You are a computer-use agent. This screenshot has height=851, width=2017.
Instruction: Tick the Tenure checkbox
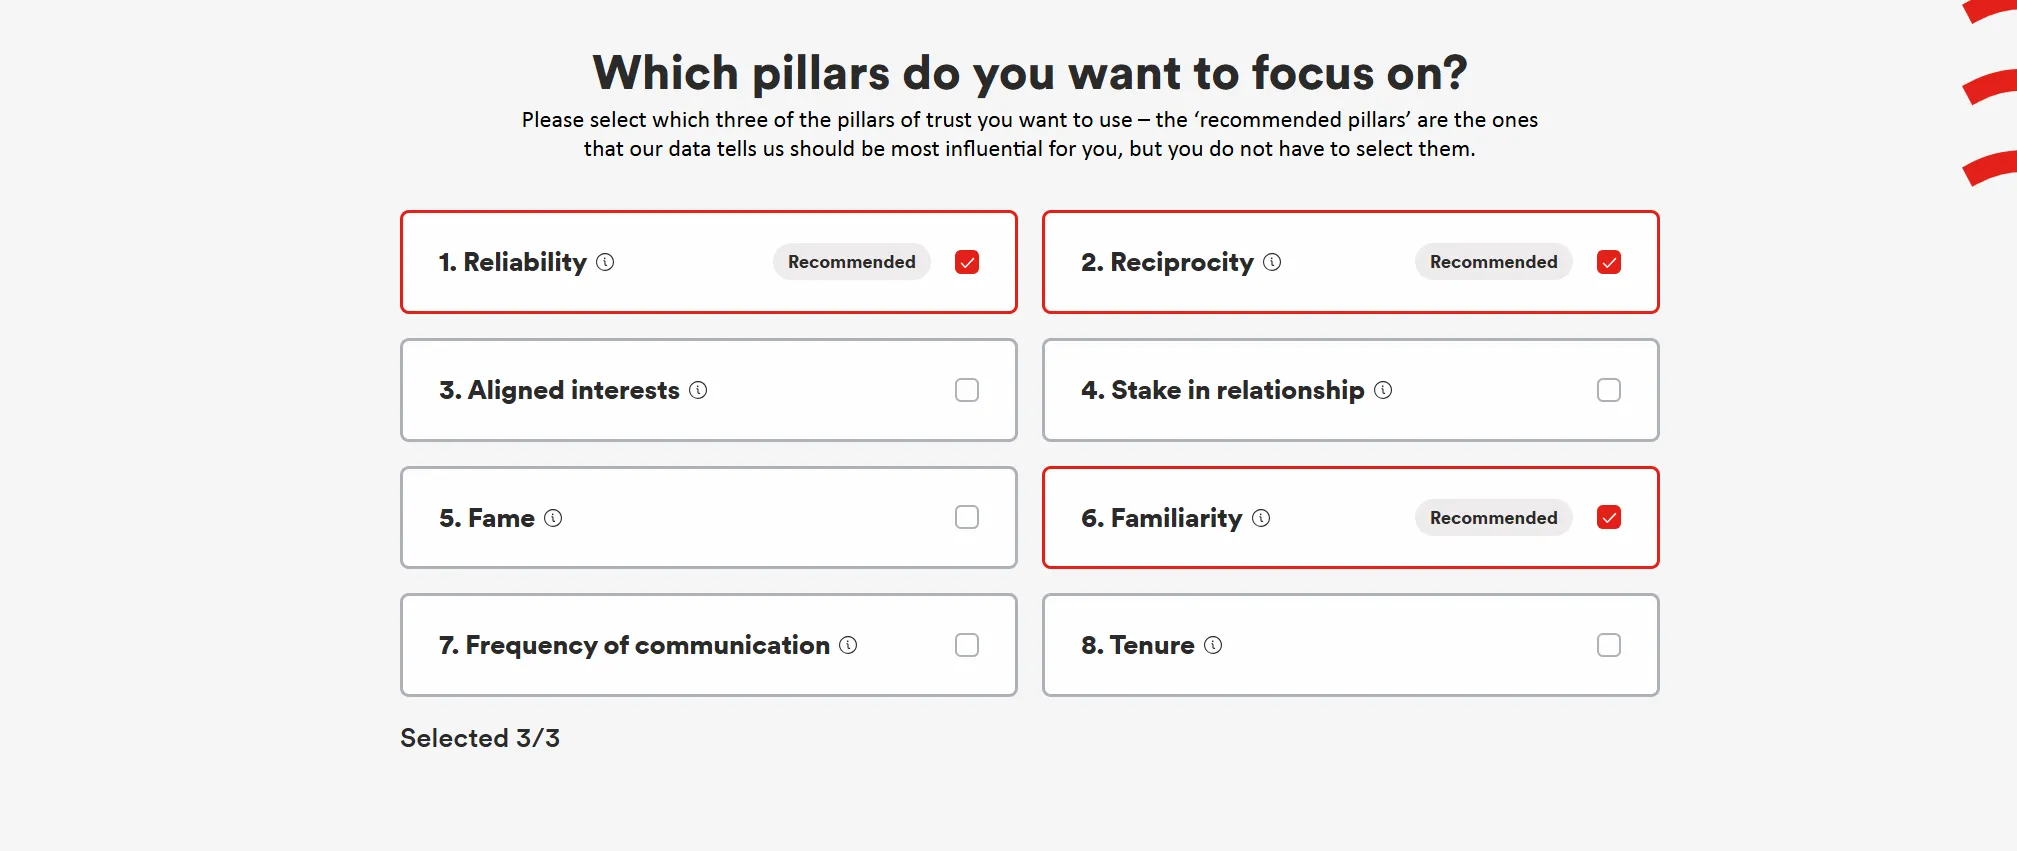click(1609, 645)
